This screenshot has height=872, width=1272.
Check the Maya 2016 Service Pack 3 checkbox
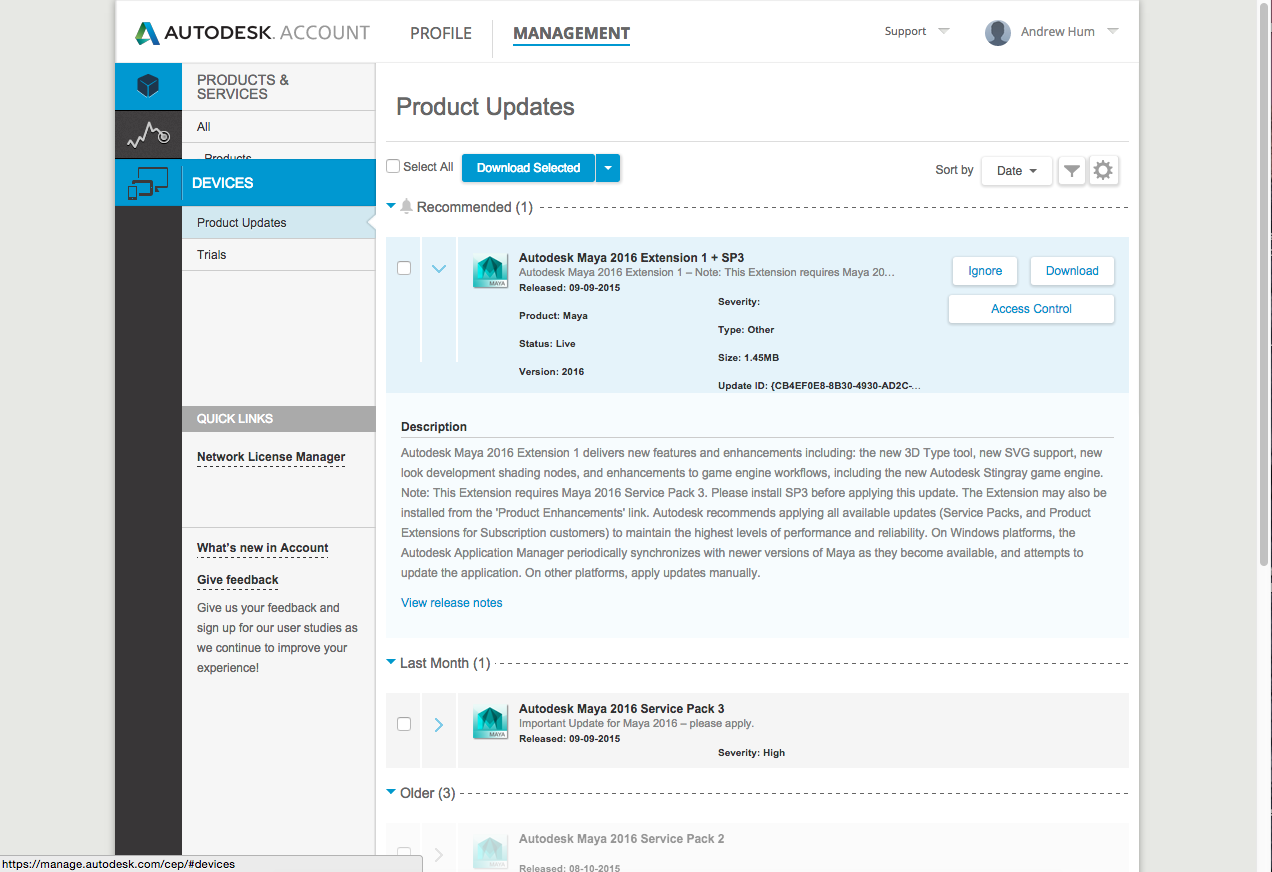(404, 724)
